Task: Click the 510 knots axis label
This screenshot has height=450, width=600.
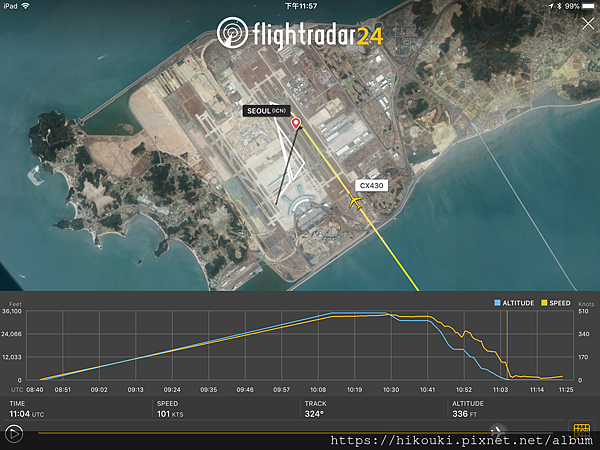Action: click(583, 311)
